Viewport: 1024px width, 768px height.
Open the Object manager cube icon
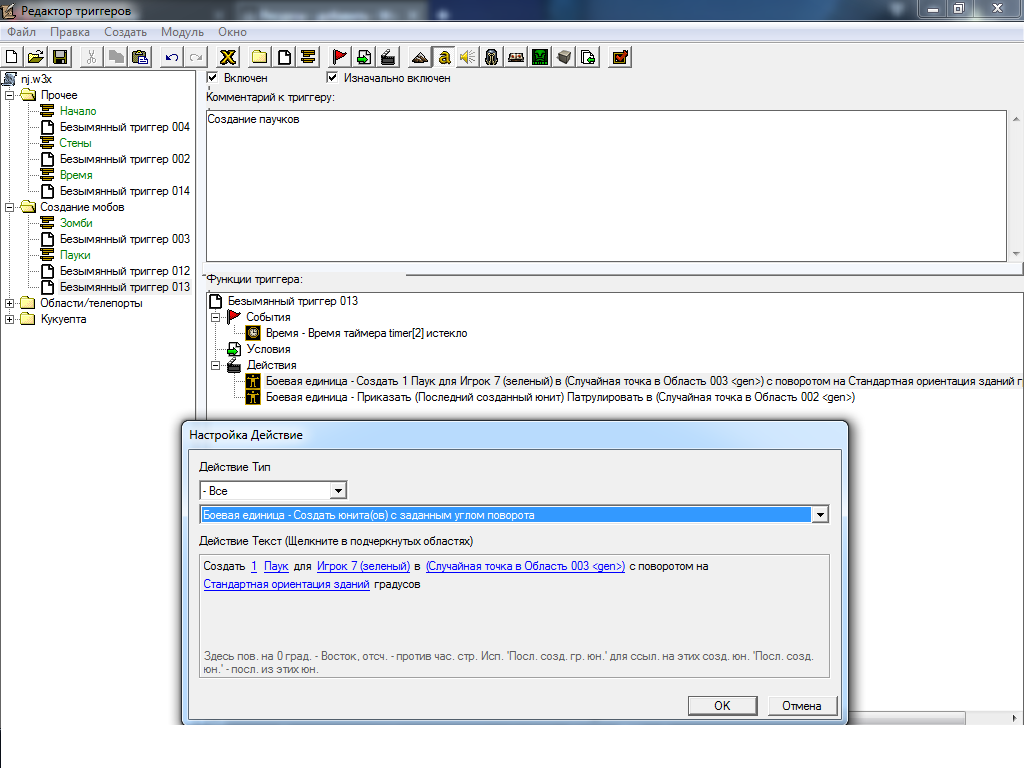[564, 57]
